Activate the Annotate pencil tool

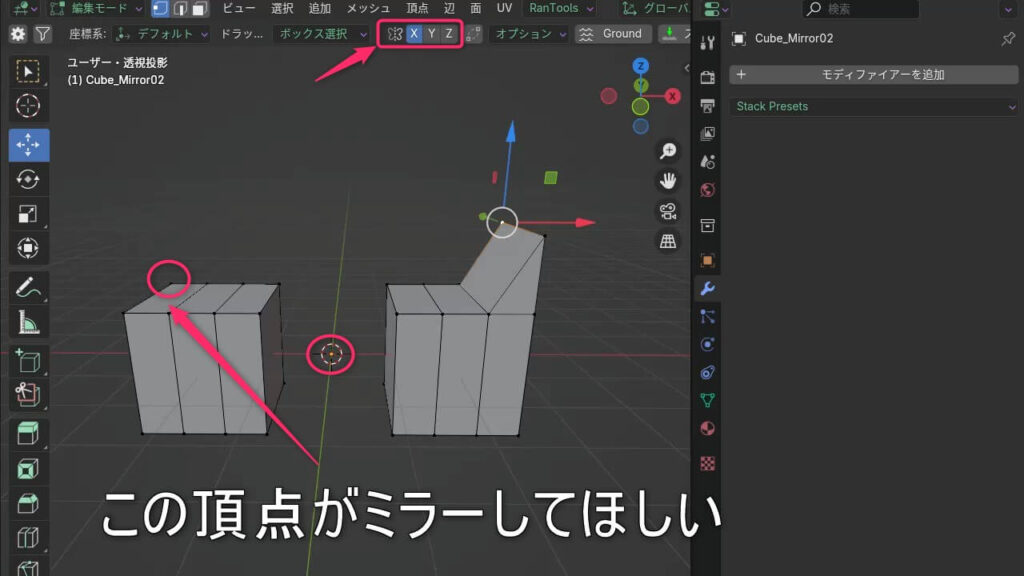[x=28, y=288]
